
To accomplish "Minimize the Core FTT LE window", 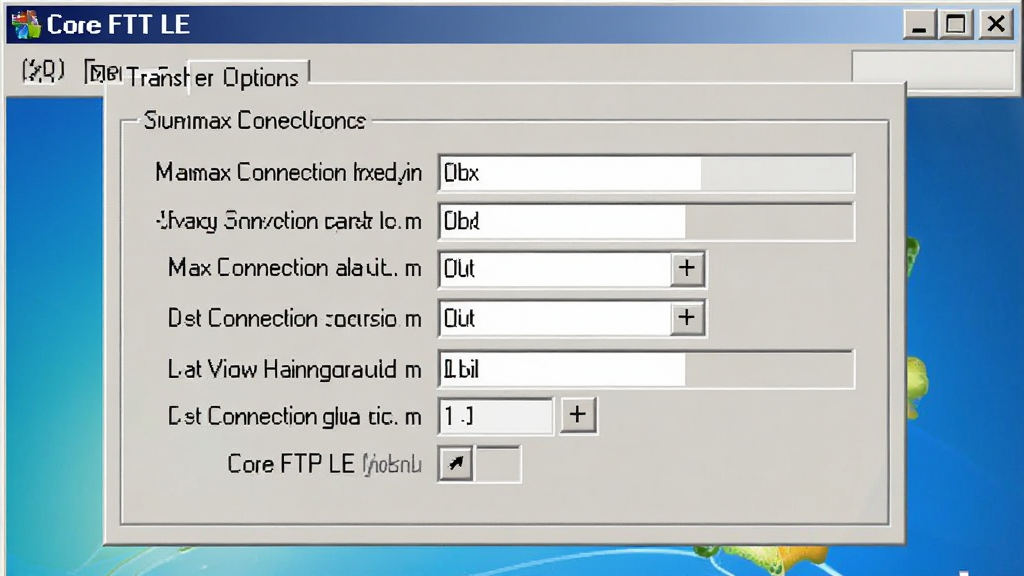I will click(920, 25).
